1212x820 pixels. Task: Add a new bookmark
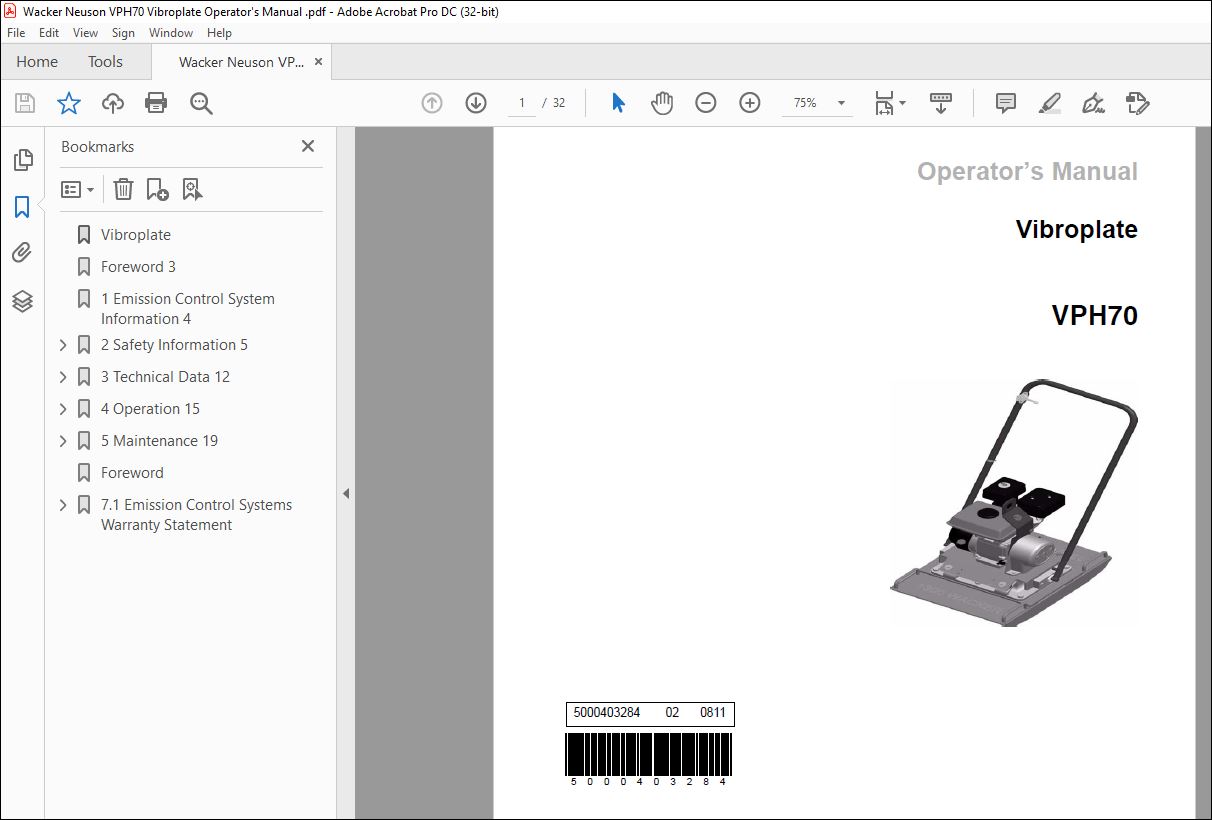[157, 189]
